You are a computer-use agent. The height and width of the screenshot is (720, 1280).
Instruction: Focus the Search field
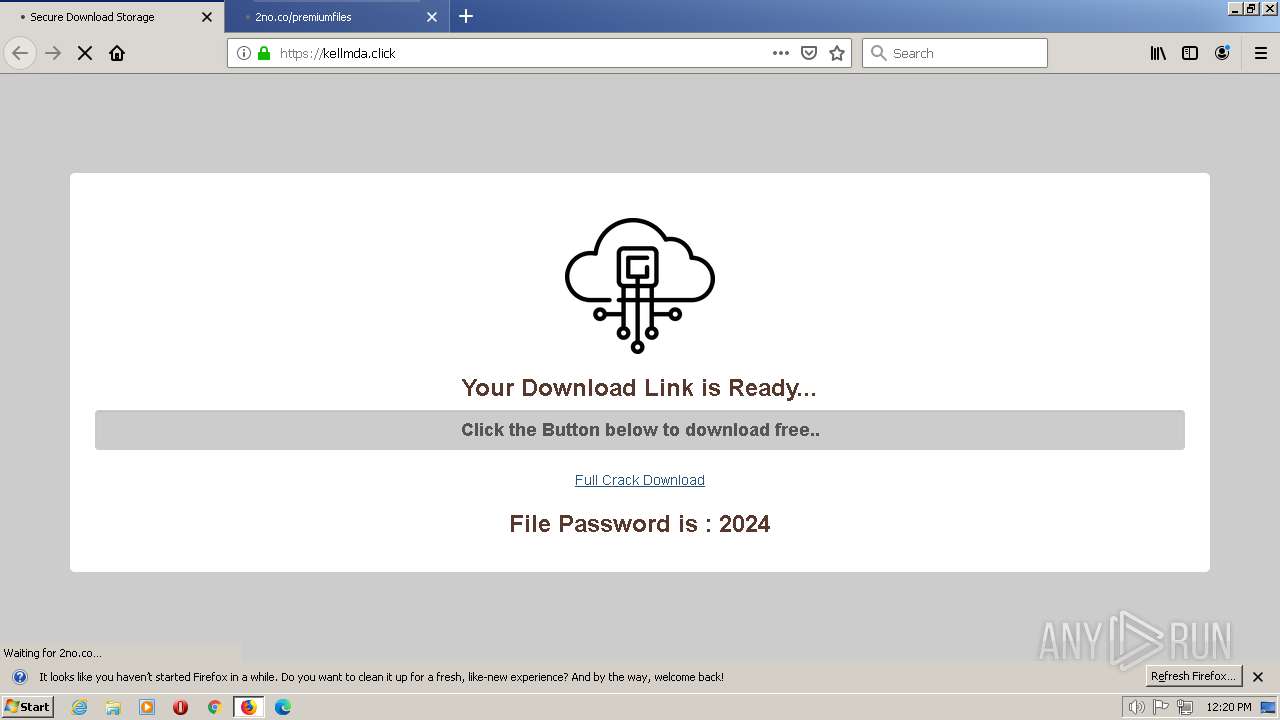(x=955, y=53)
